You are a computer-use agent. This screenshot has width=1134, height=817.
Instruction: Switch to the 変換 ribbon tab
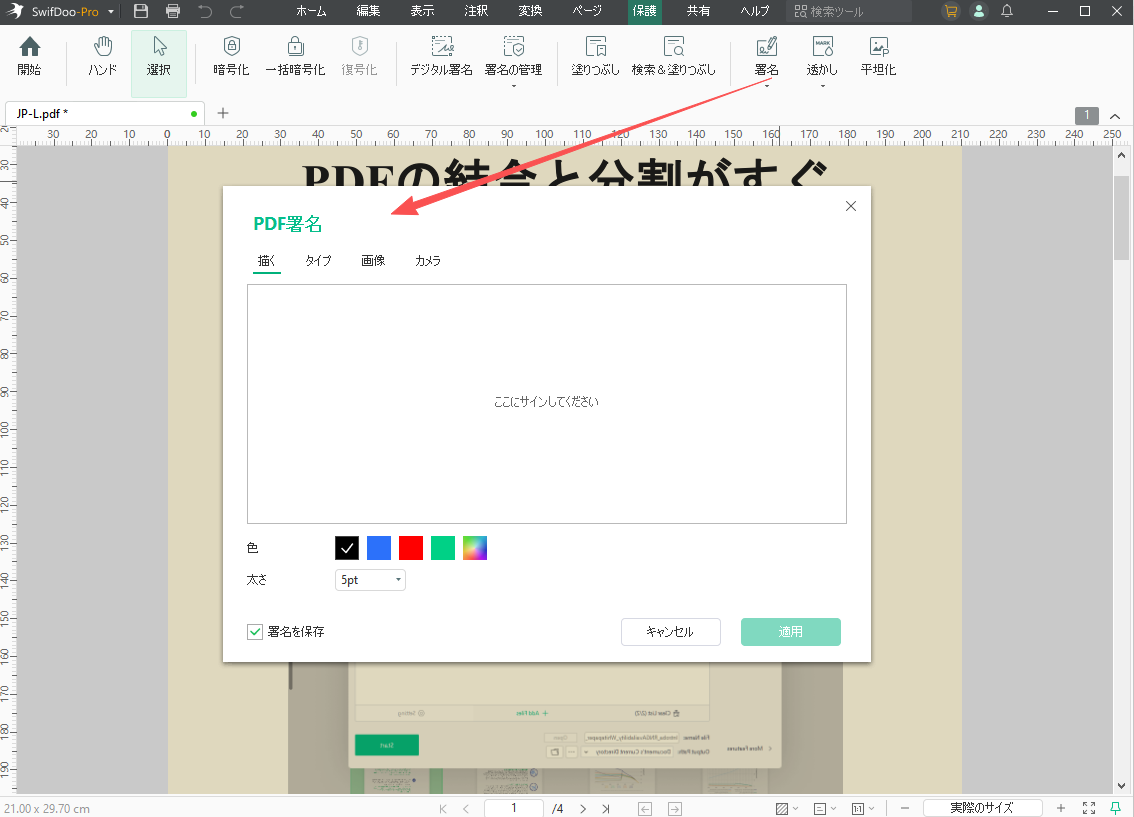coord(529,11)
